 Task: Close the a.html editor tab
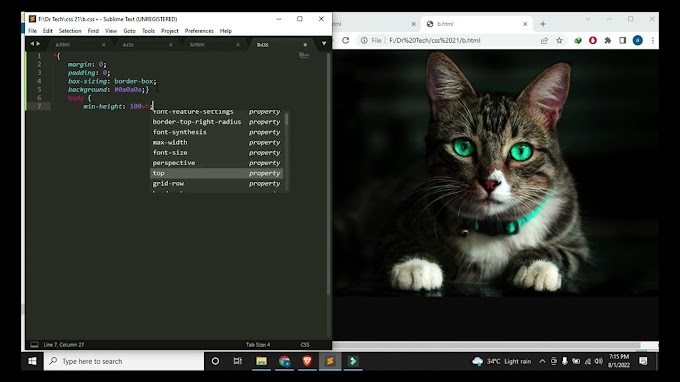click(103, 44)
